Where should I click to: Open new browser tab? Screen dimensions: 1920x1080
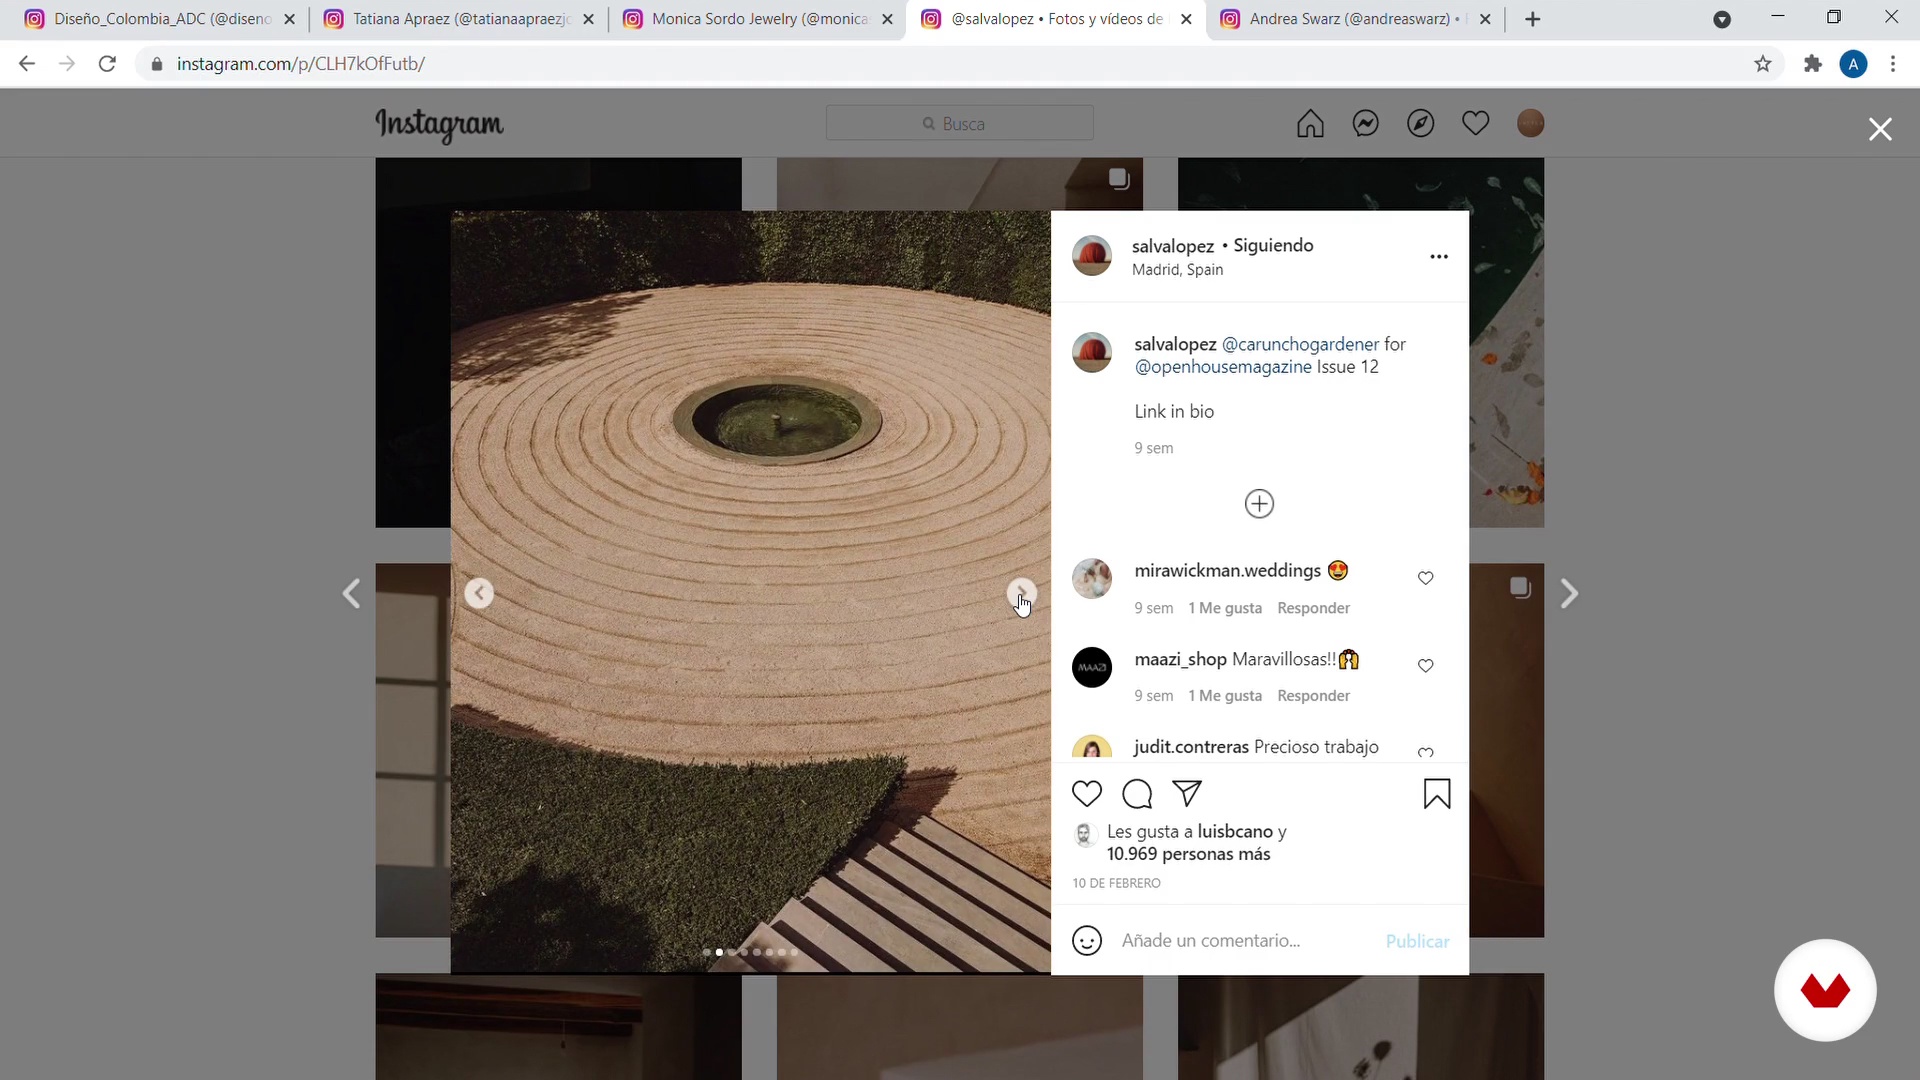(1533, 19)
